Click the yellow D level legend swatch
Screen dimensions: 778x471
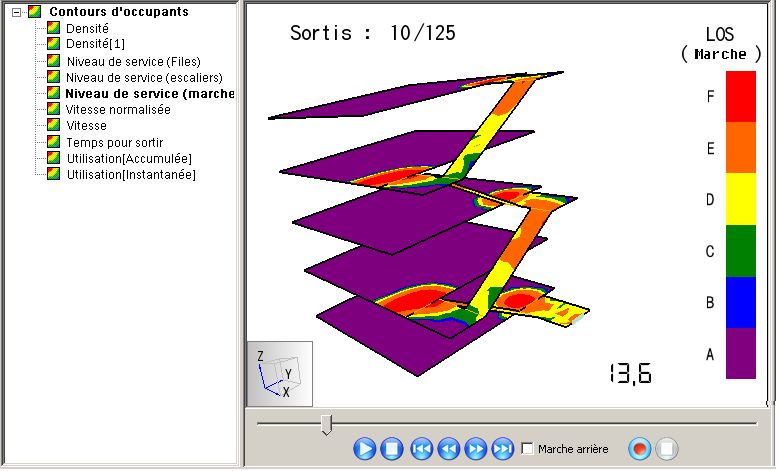[x=741, y=199]
